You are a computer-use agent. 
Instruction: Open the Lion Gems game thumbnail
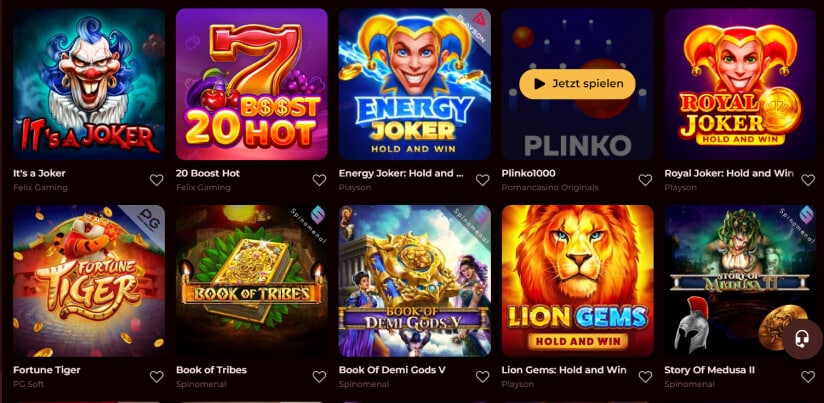pos(578,281)
